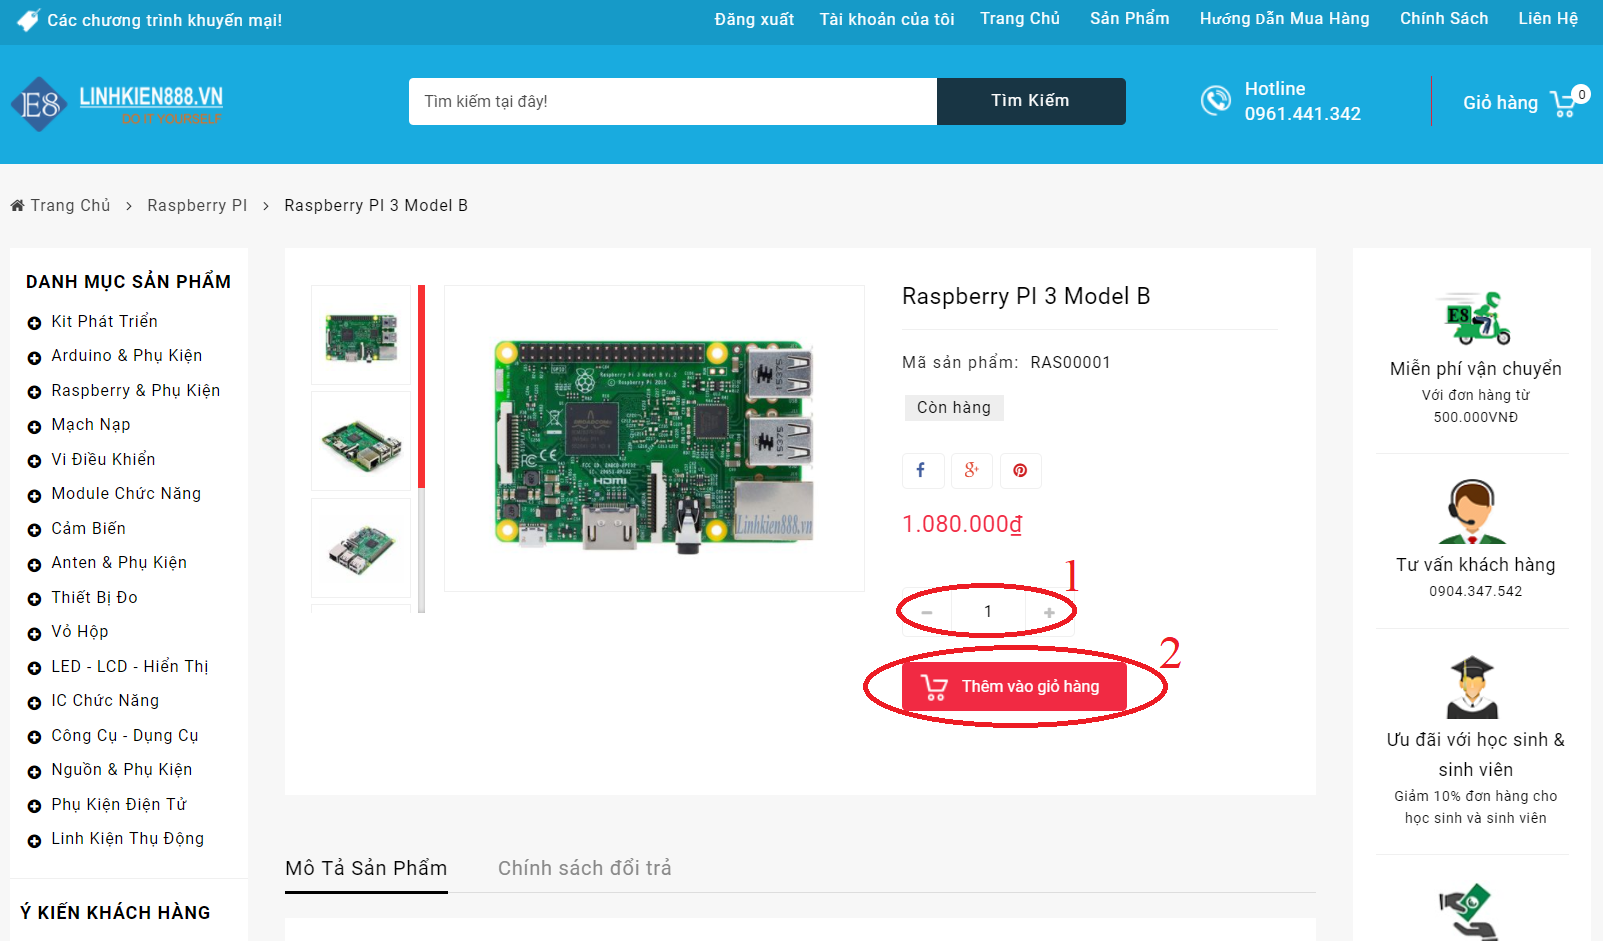Screen dimensions: 1603x941
Task: Open Vỏ Hộp category
Action: click(x=80, y=632)
